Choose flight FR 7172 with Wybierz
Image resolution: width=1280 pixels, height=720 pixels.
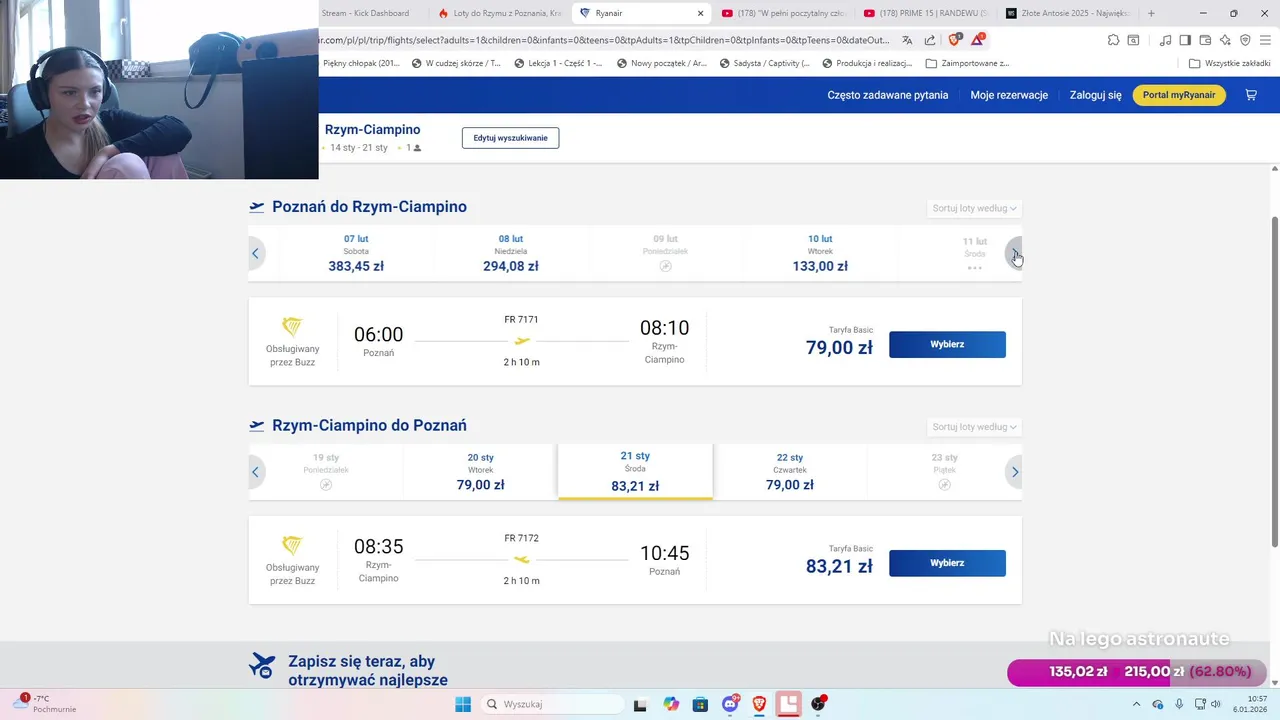[947, 563]
